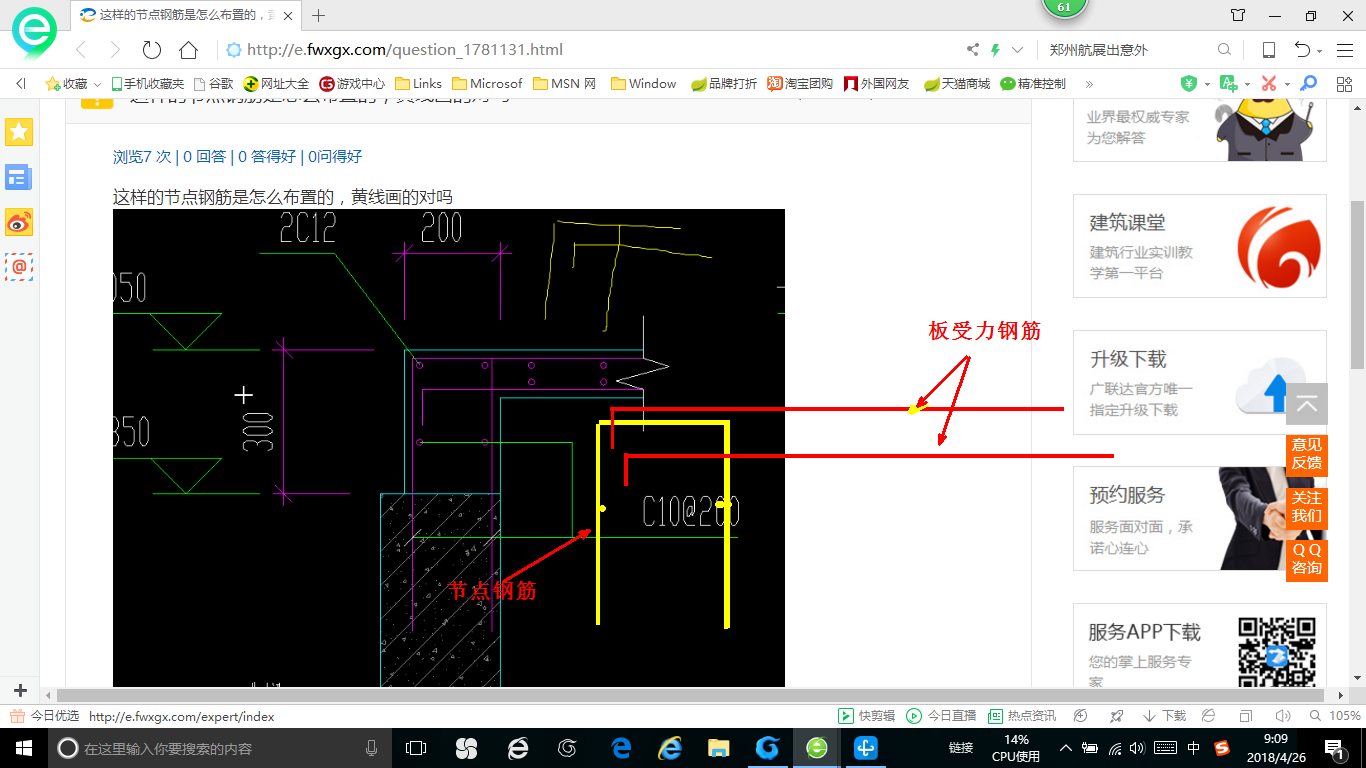Click the blue magnifier extension icon

click(1309, 84)
